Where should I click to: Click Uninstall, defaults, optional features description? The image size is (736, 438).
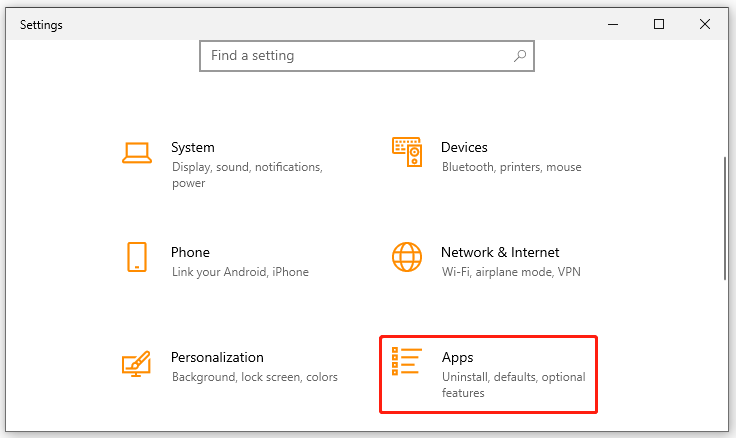[x=514, y=385]
